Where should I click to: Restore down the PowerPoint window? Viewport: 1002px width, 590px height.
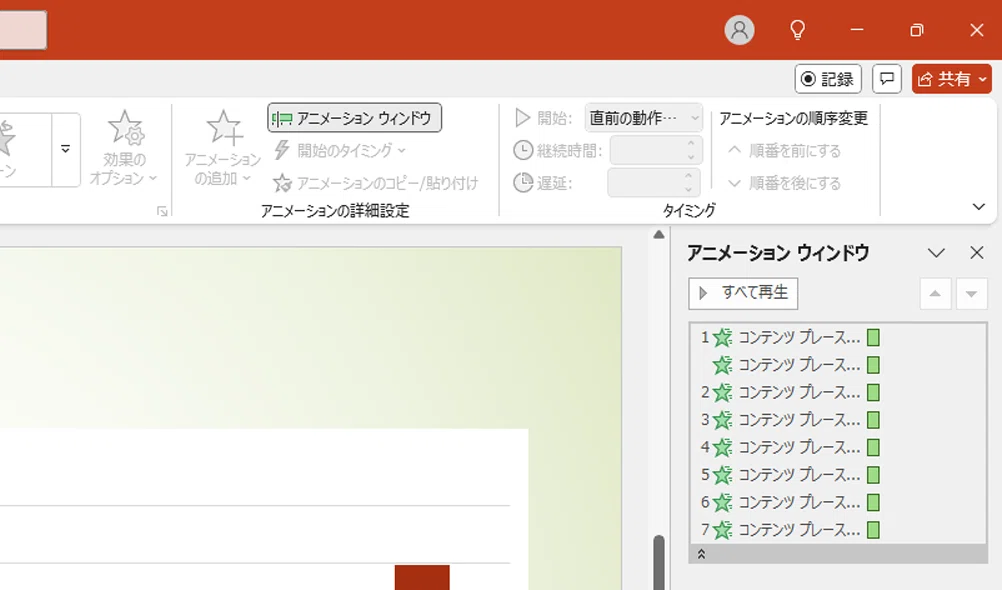click(917, 30)
